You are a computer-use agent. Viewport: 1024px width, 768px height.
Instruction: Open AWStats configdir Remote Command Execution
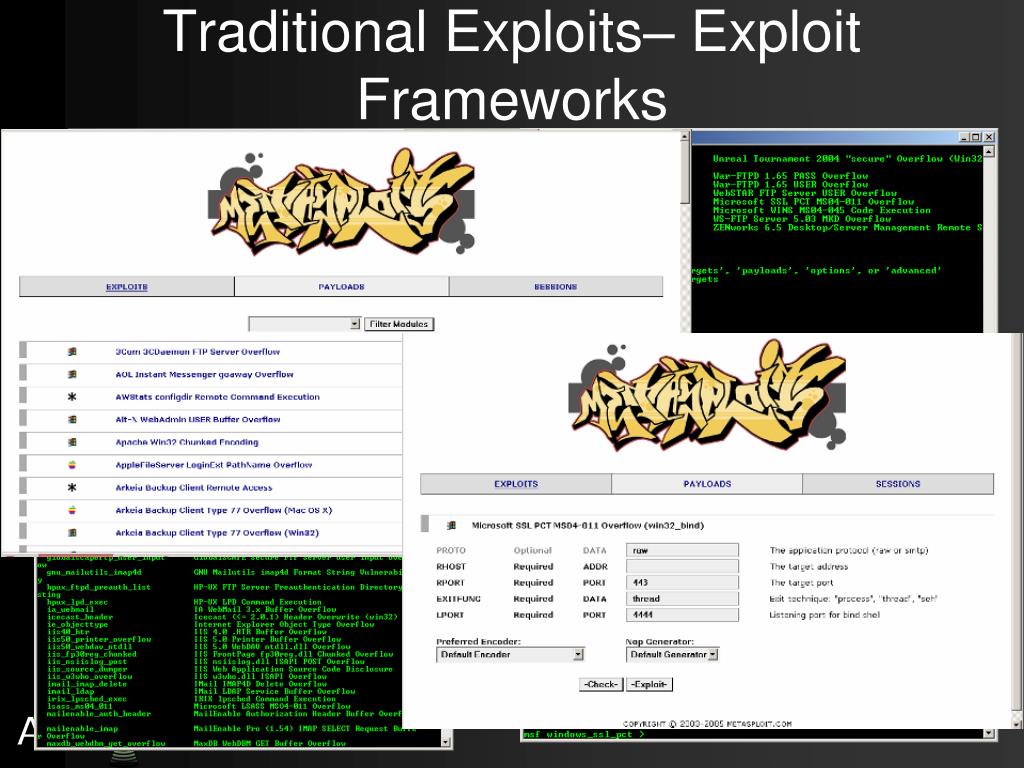click(217, 396)
